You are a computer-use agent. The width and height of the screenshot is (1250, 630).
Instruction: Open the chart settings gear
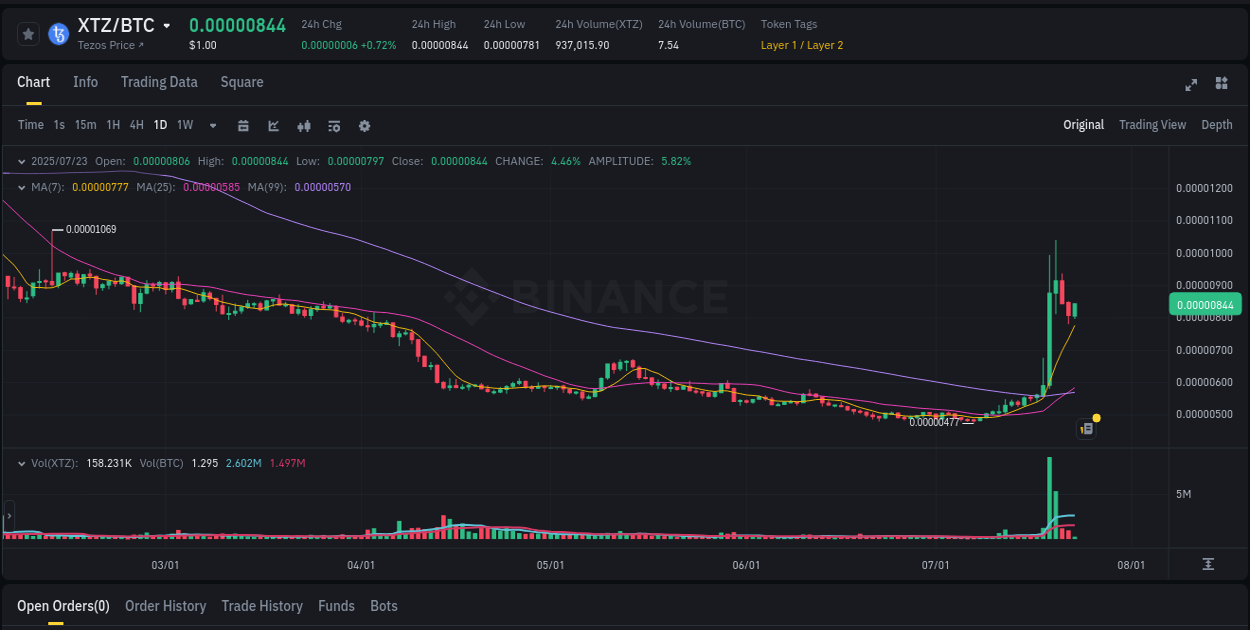364,125
